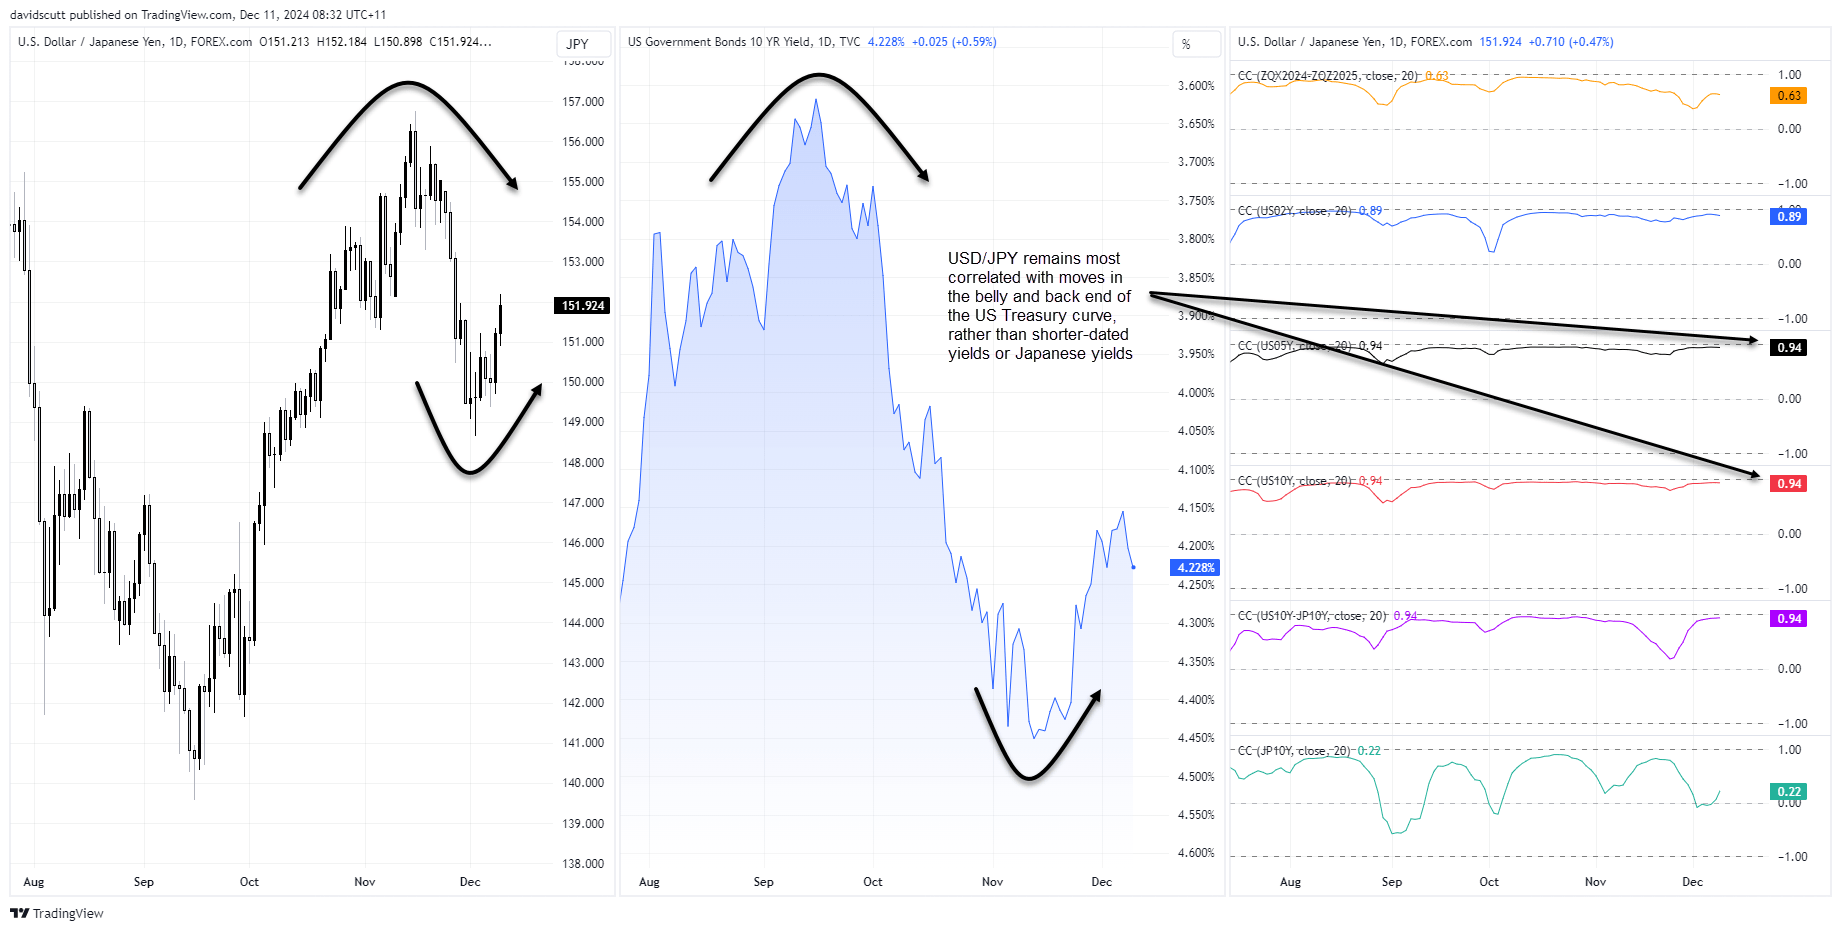Screen dimensions: 1841x931
Task: Click the 150.000 price axis label
Action: 583,382
